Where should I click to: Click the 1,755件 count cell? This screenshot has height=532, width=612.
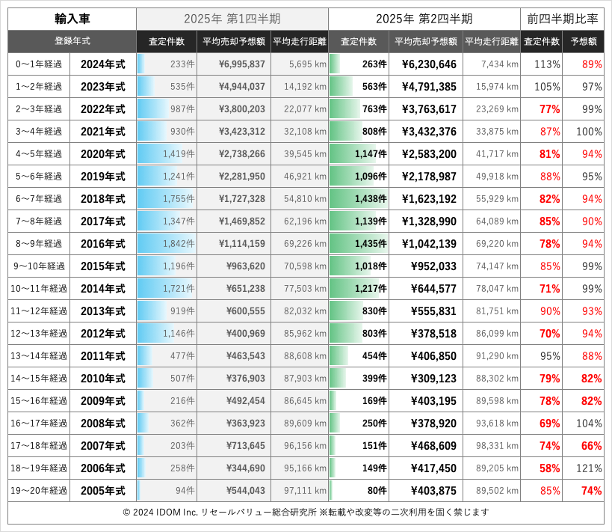tap(167, 199)
